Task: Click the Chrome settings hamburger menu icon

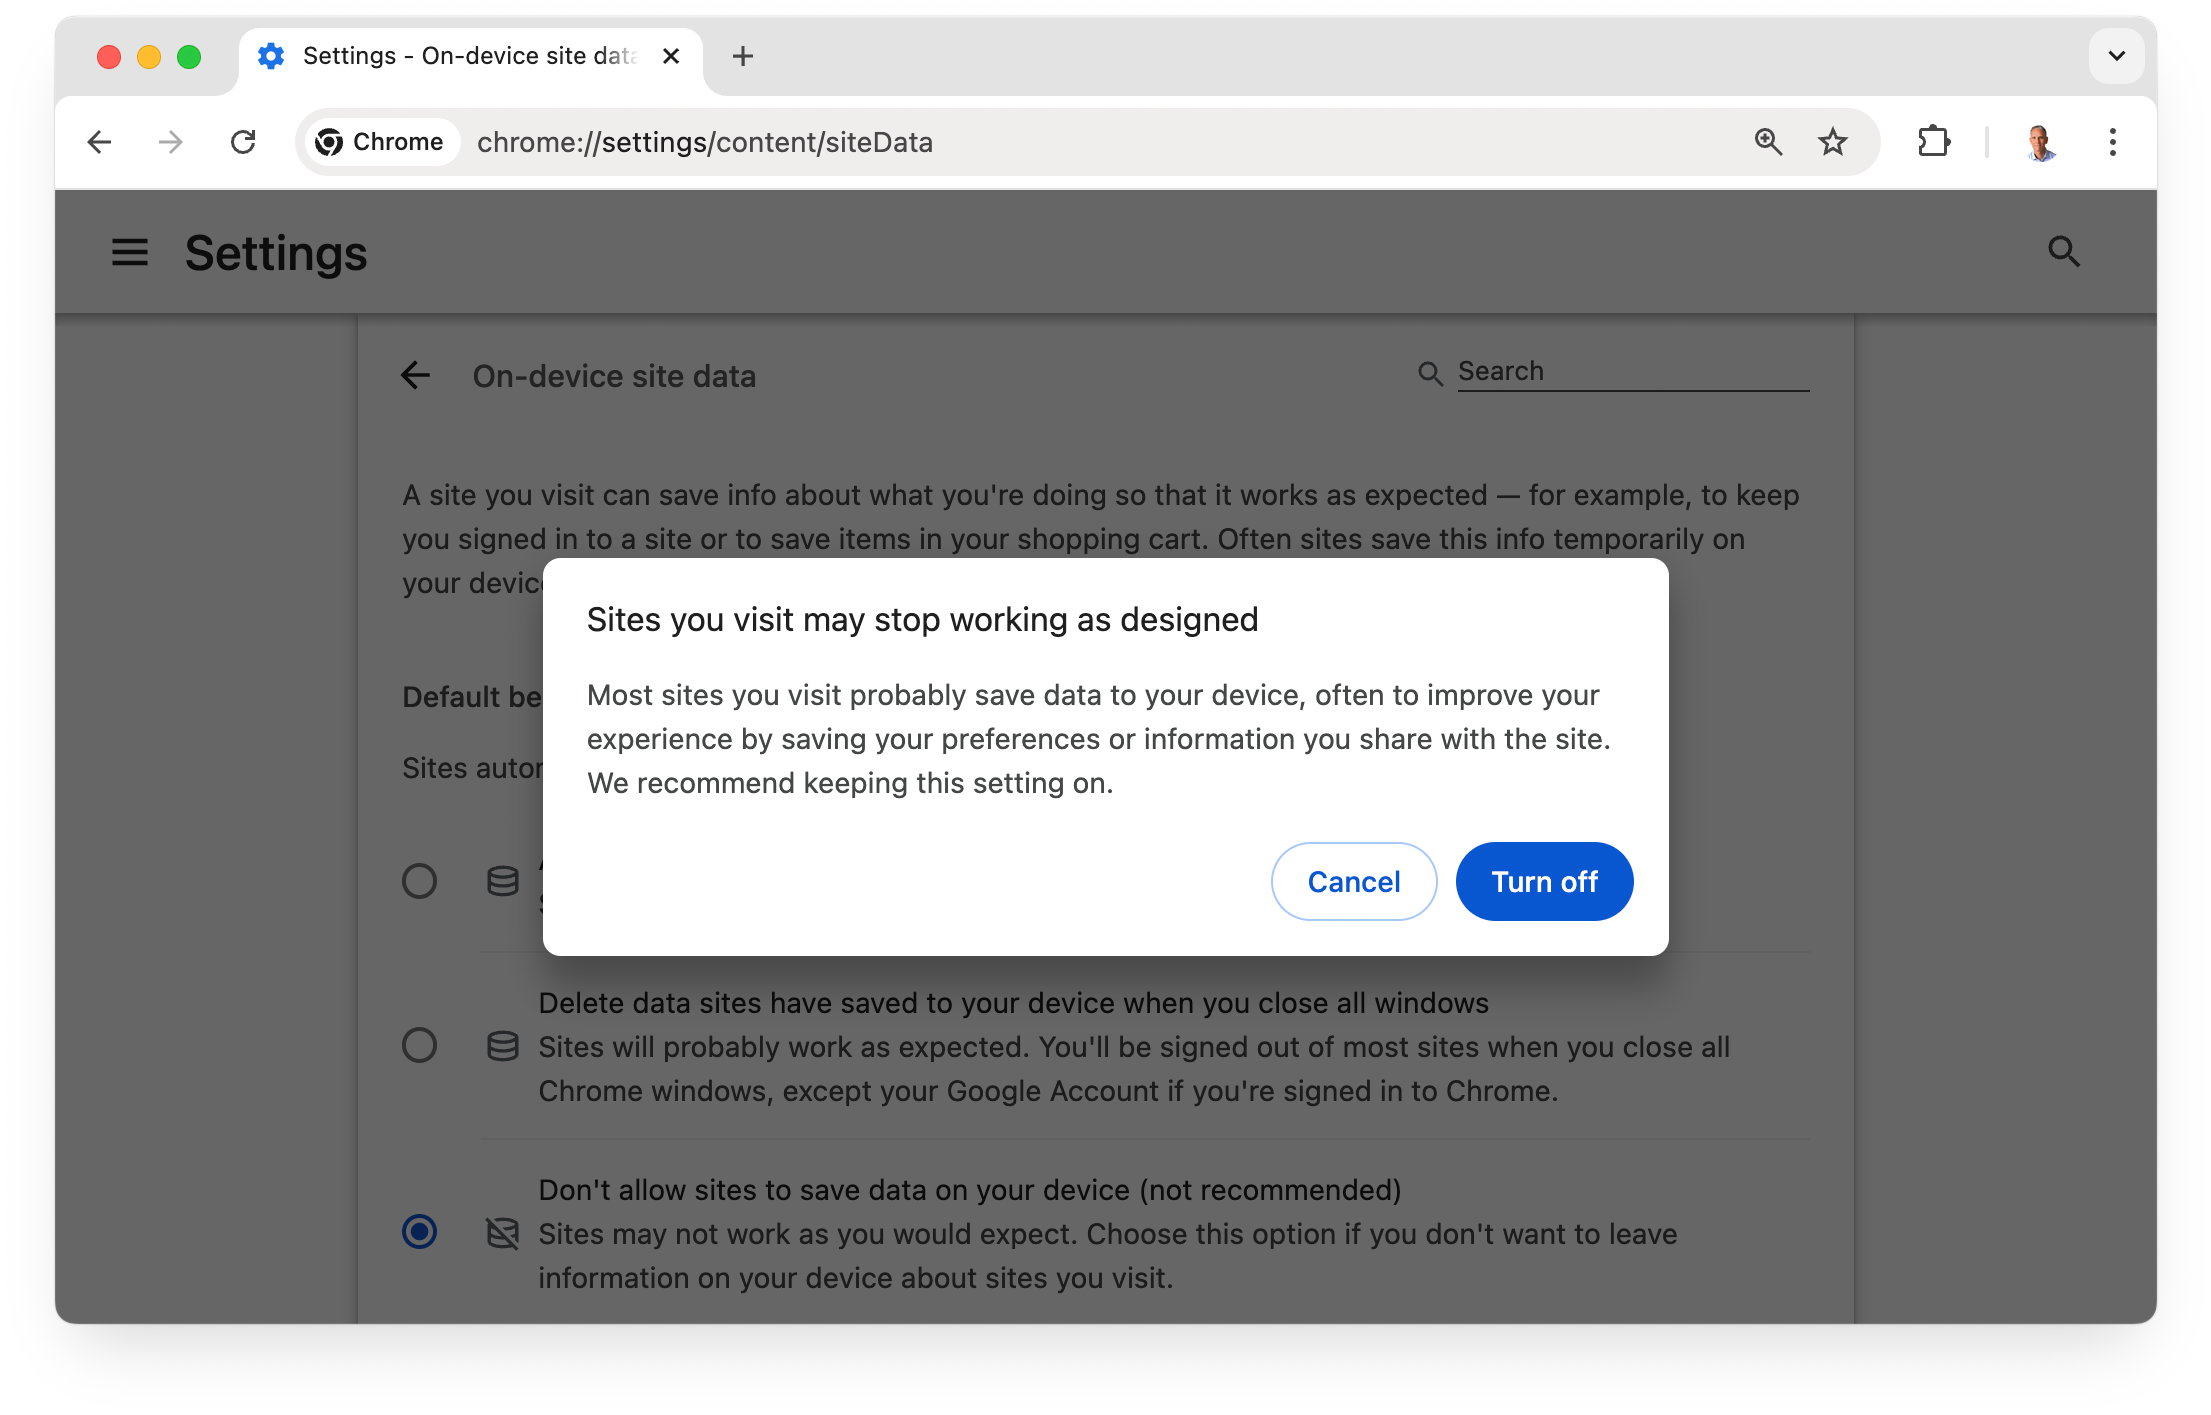Action: tap(129, 251)
